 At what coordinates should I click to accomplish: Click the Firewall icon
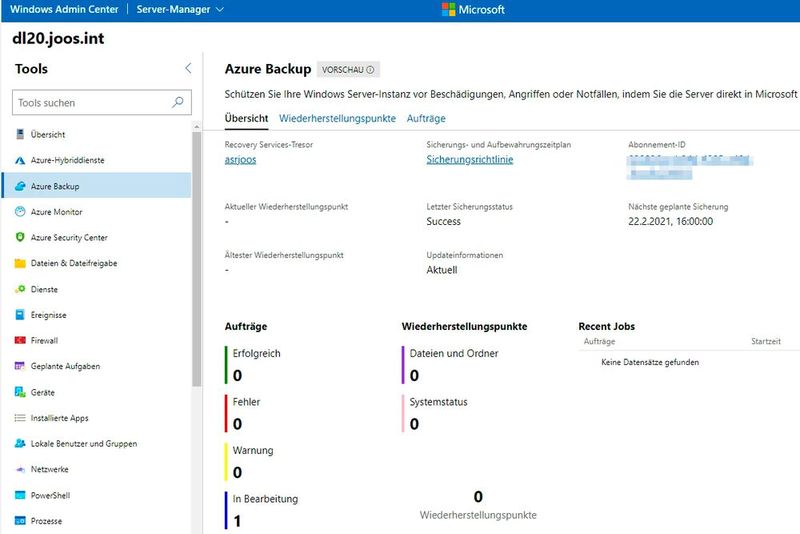[20, 340]
